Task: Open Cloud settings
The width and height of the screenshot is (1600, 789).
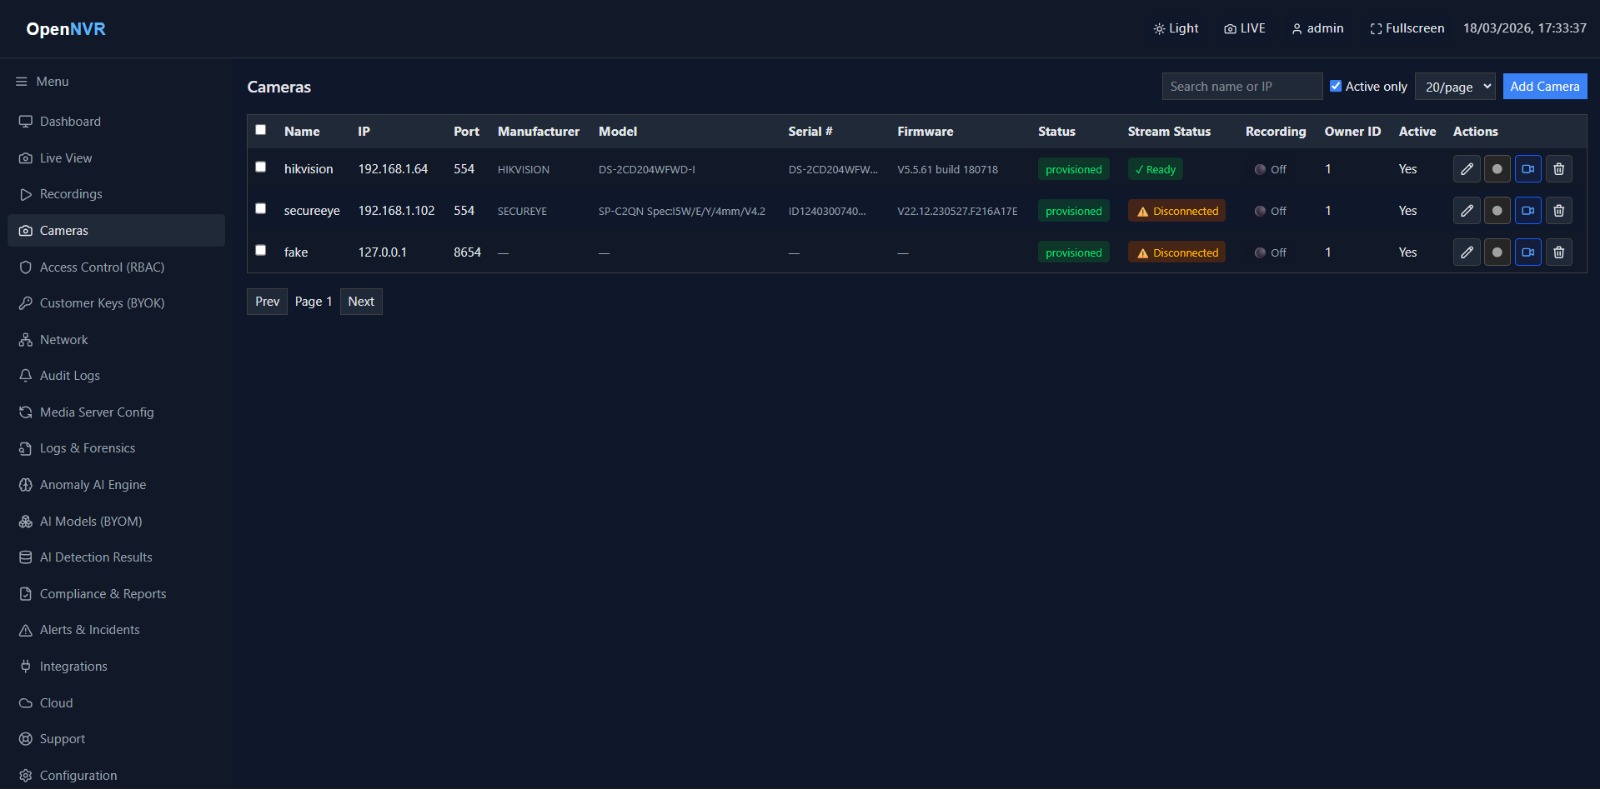Action: (x=116, y=703)
